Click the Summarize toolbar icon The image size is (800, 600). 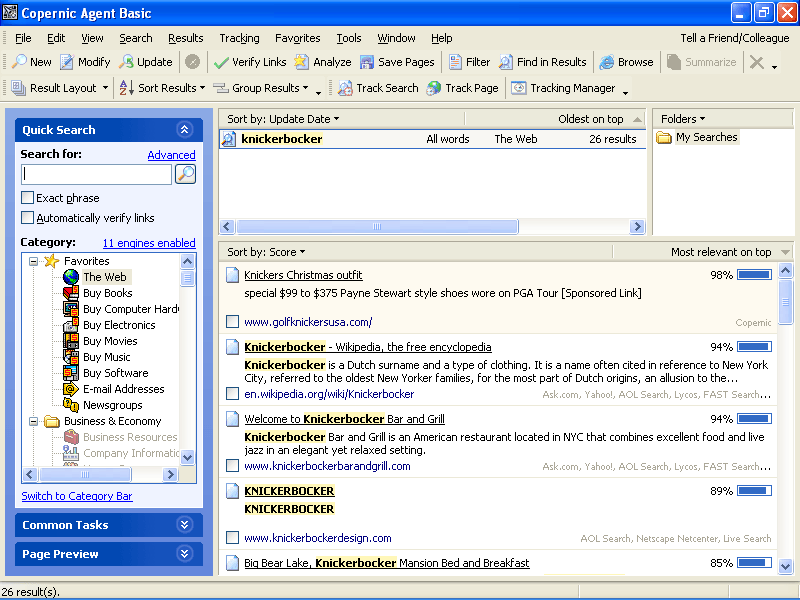pos(674,62)
